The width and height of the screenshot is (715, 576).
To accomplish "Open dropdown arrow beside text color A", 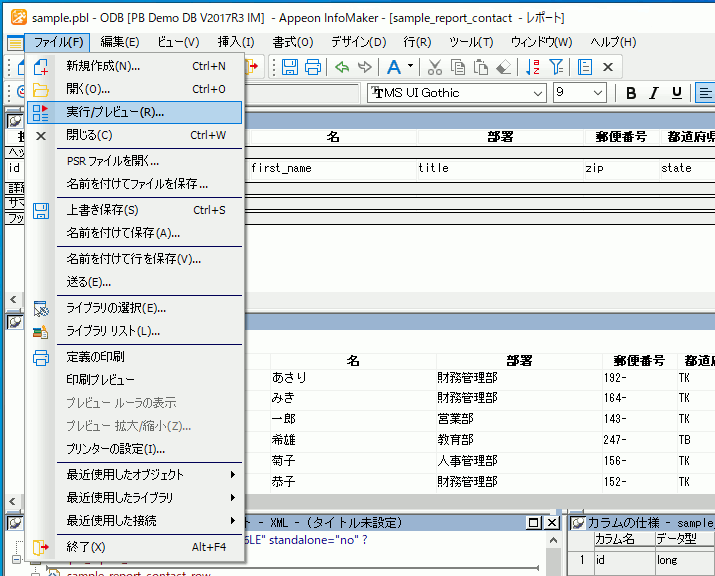I will pyautogui.click(x=410, y=67).
